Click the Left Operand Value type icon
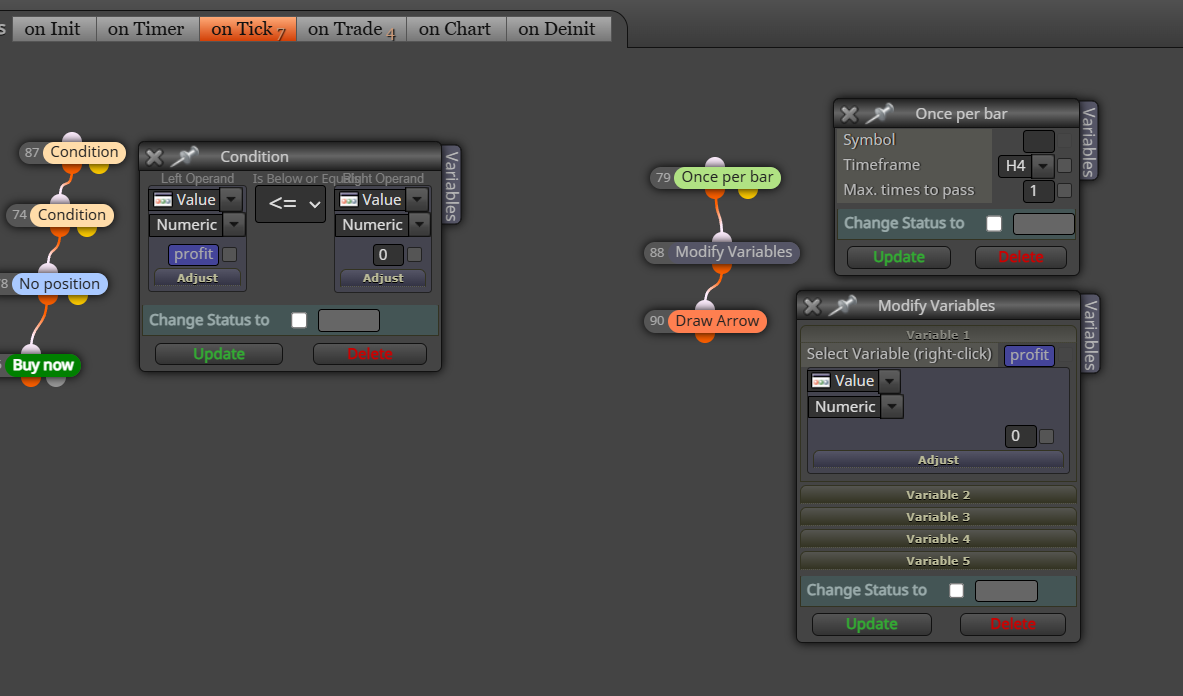1183x696 pixels. tap(162, 200)
